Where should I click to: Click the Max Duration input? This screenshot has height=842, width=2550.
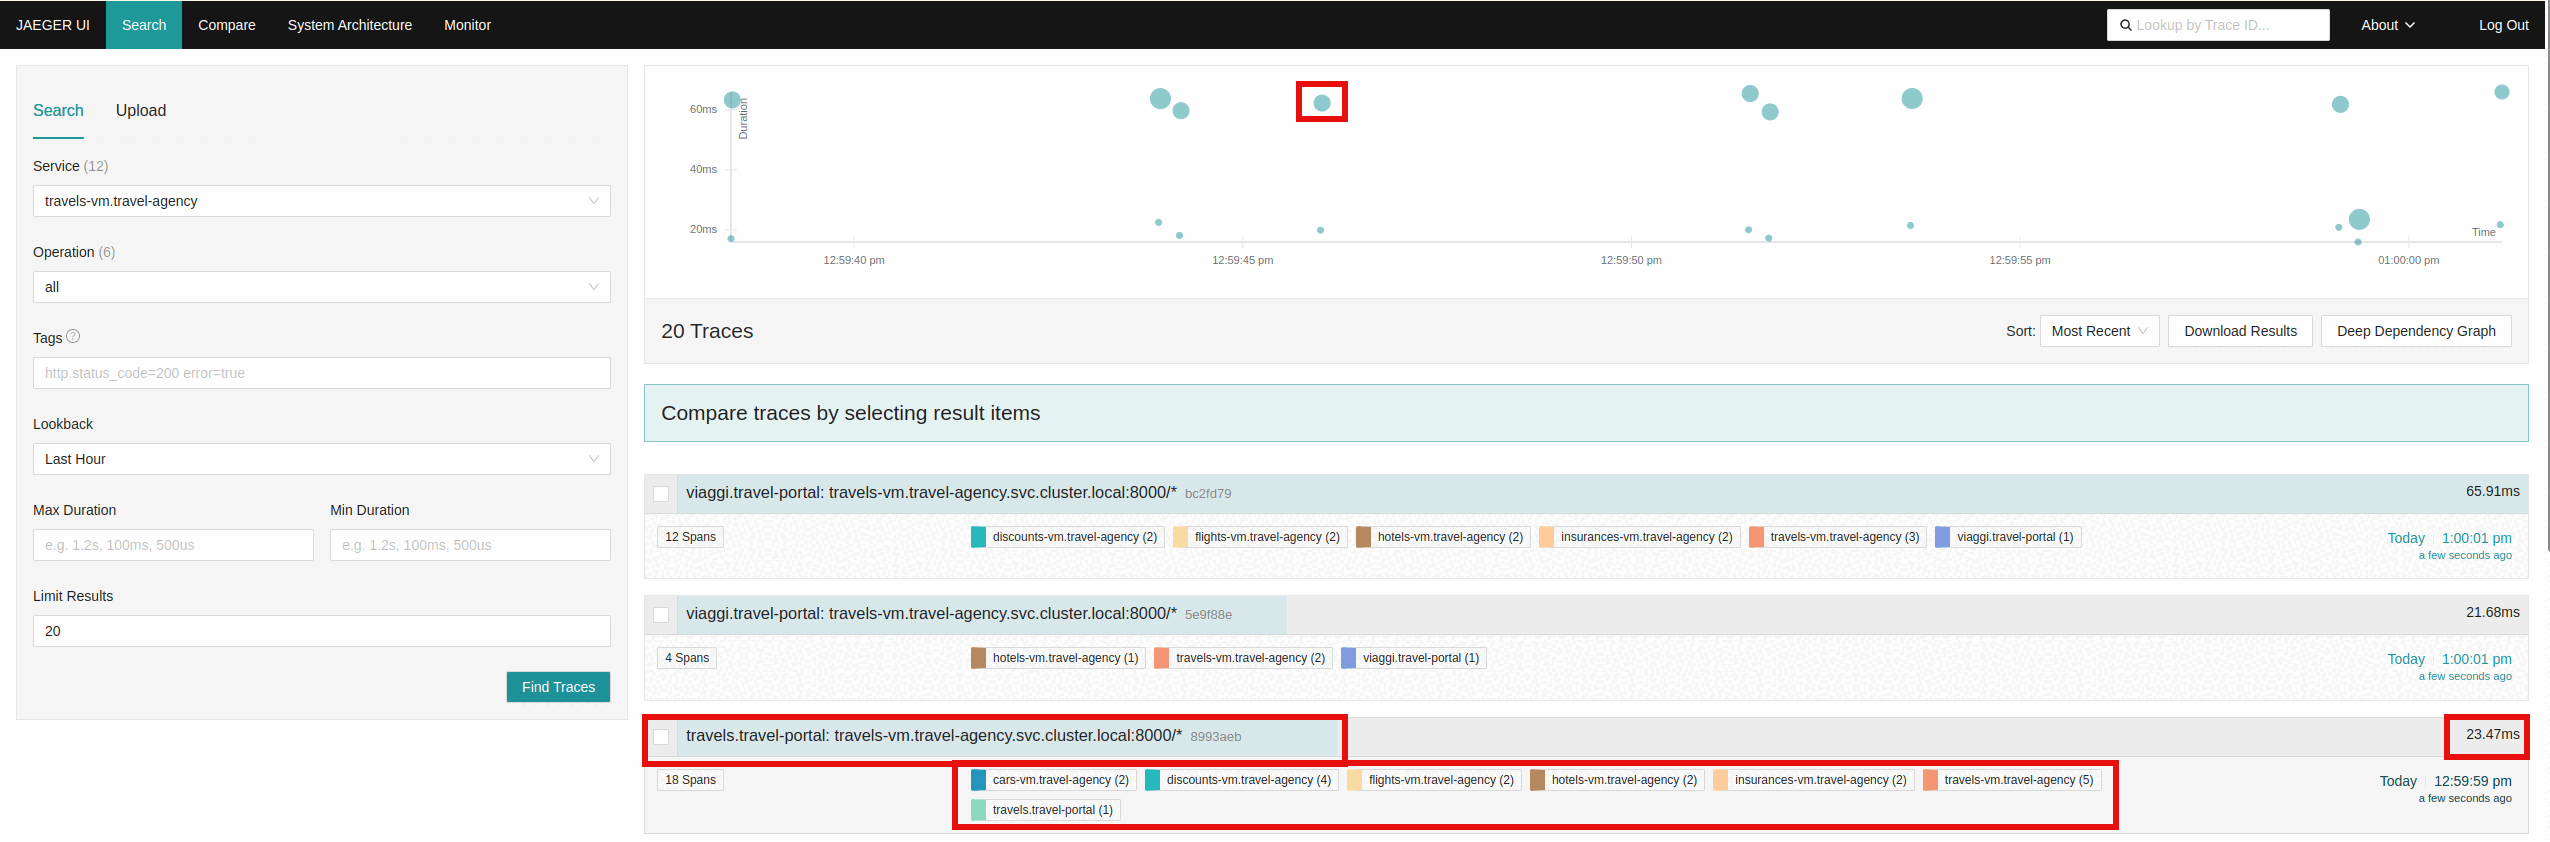tap(173, 545)
